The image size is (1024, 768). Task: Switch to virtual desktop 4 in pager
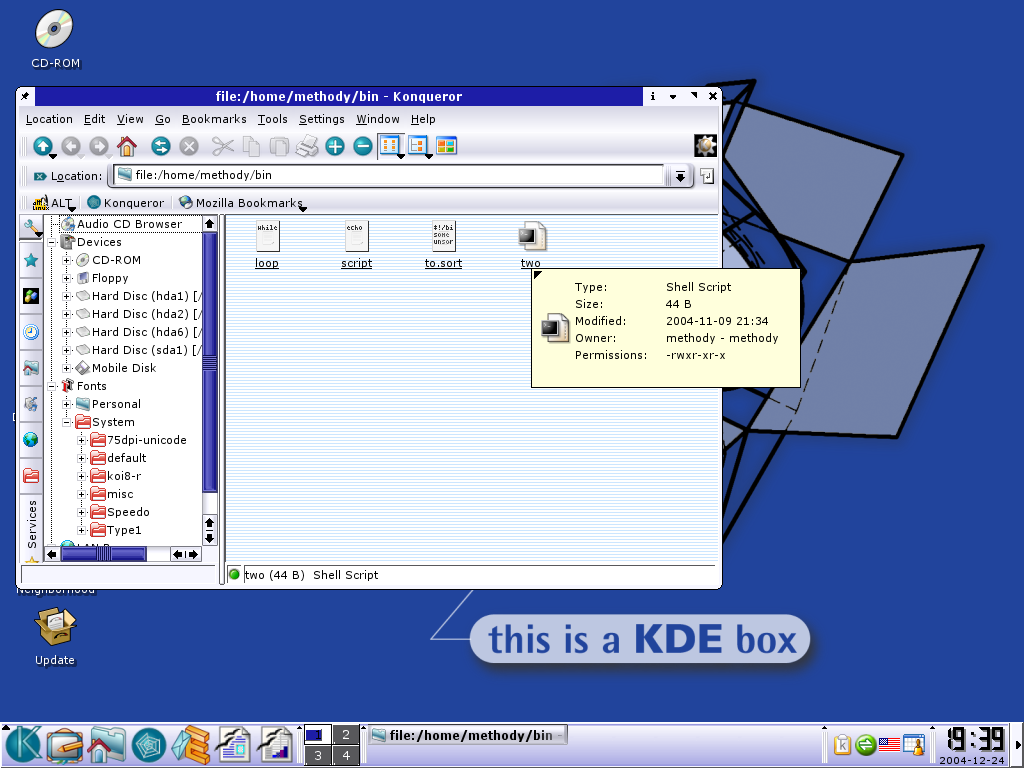click(x=346, y=756)
